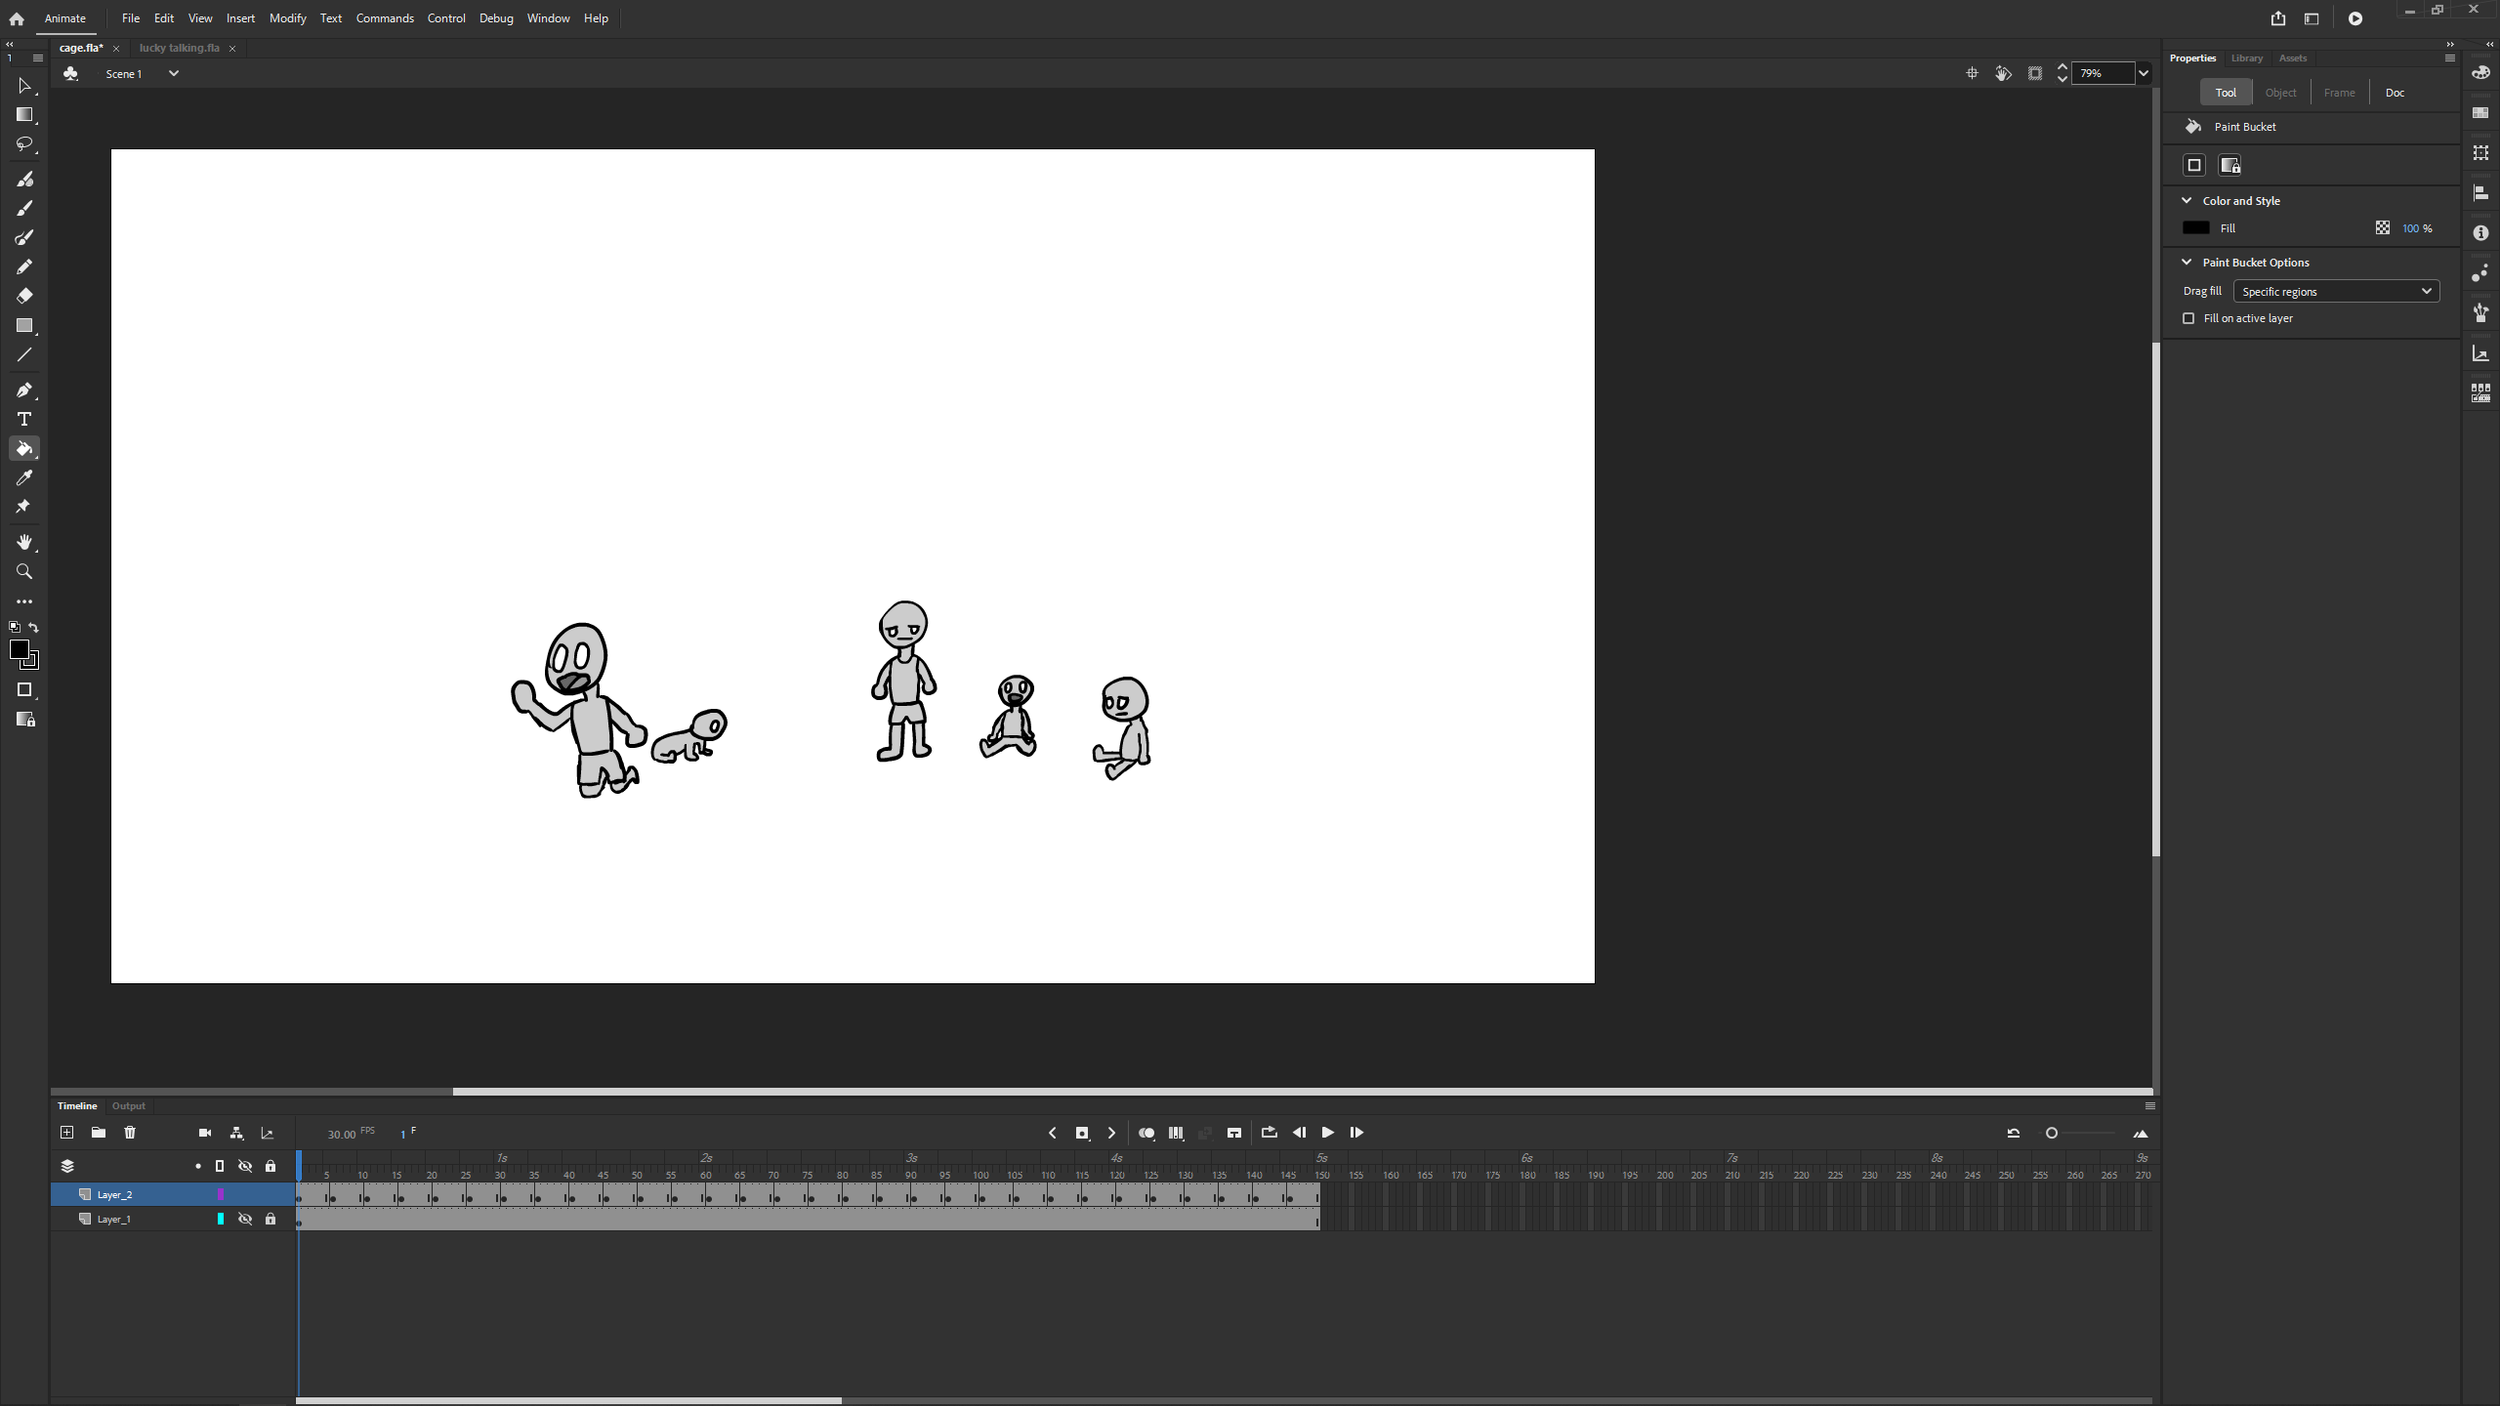Add a new layer in timeline
2500x1406 pixels.
(x=67, y=1133)
